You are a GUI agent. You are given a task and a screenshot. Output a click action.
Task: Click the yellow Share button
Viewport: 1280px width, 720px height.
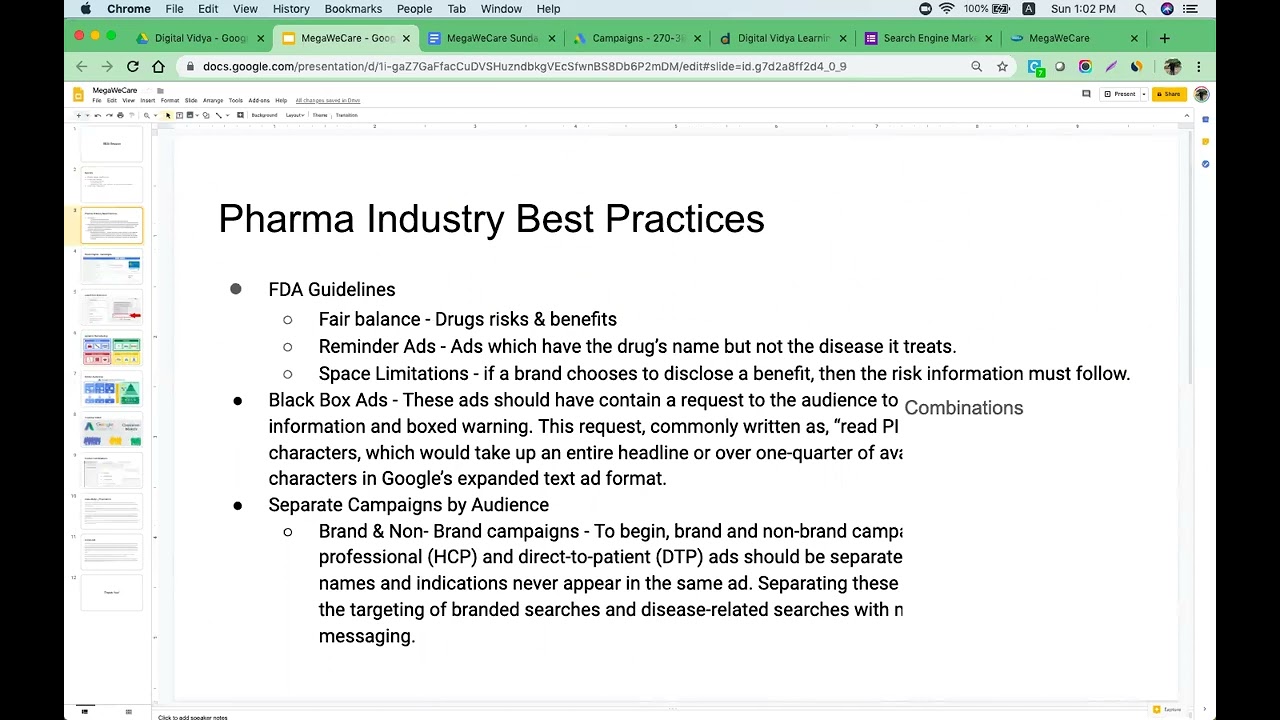pyautogui.click(x=1167, y=94)
